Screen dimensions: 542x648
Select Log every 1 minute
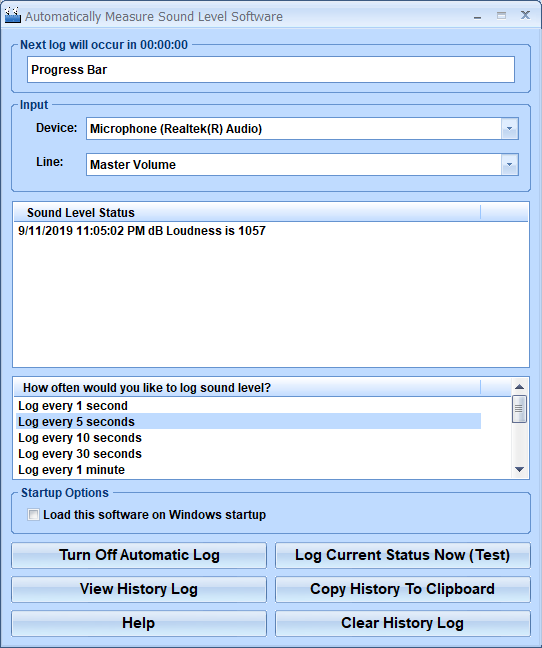248,469
